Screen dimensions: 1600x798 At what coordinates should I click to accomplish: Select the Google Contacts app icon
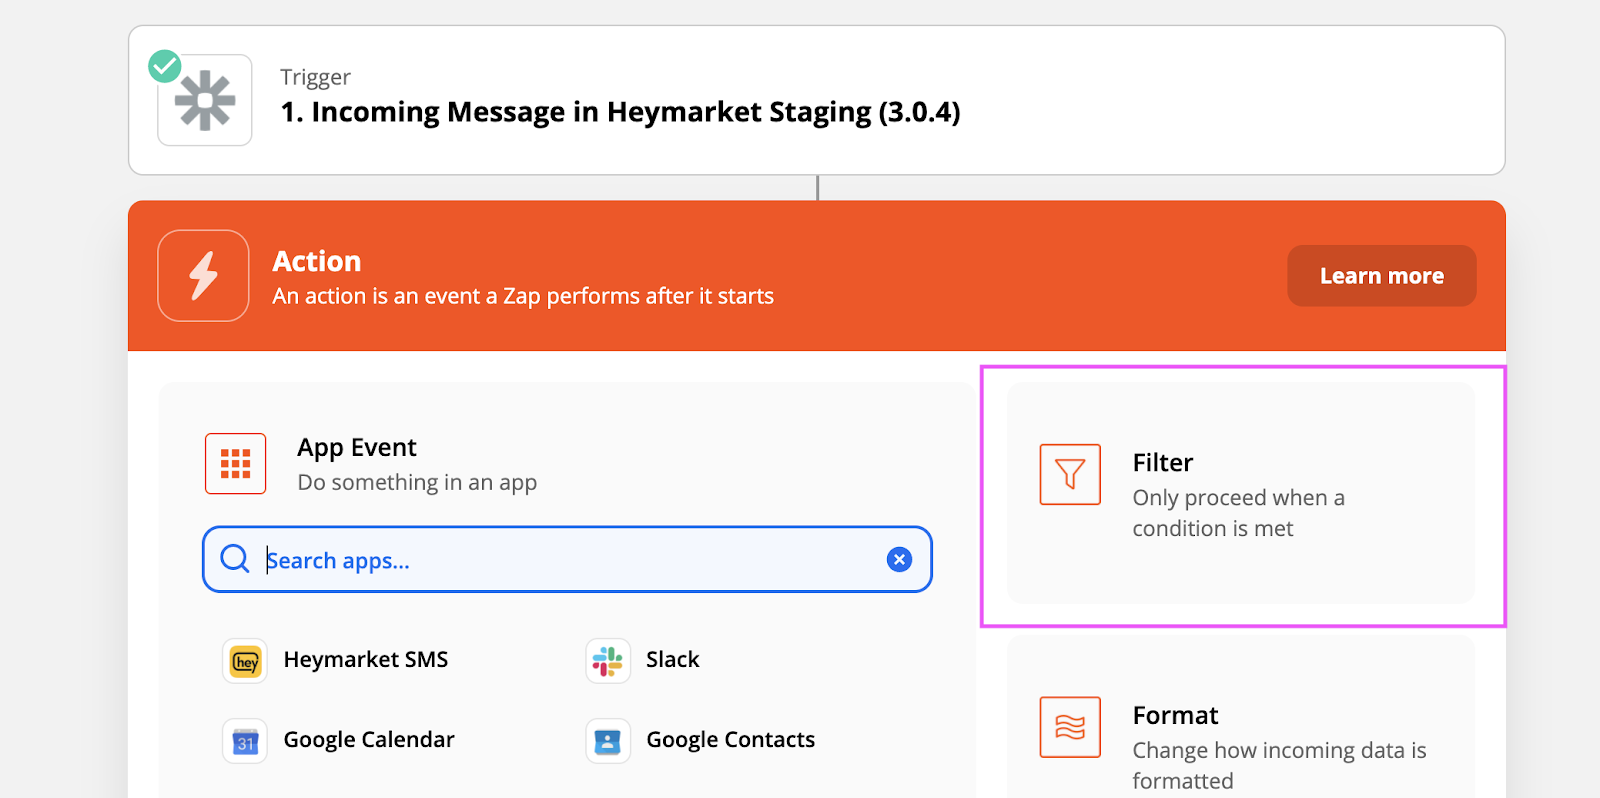[x=608, y=741]
